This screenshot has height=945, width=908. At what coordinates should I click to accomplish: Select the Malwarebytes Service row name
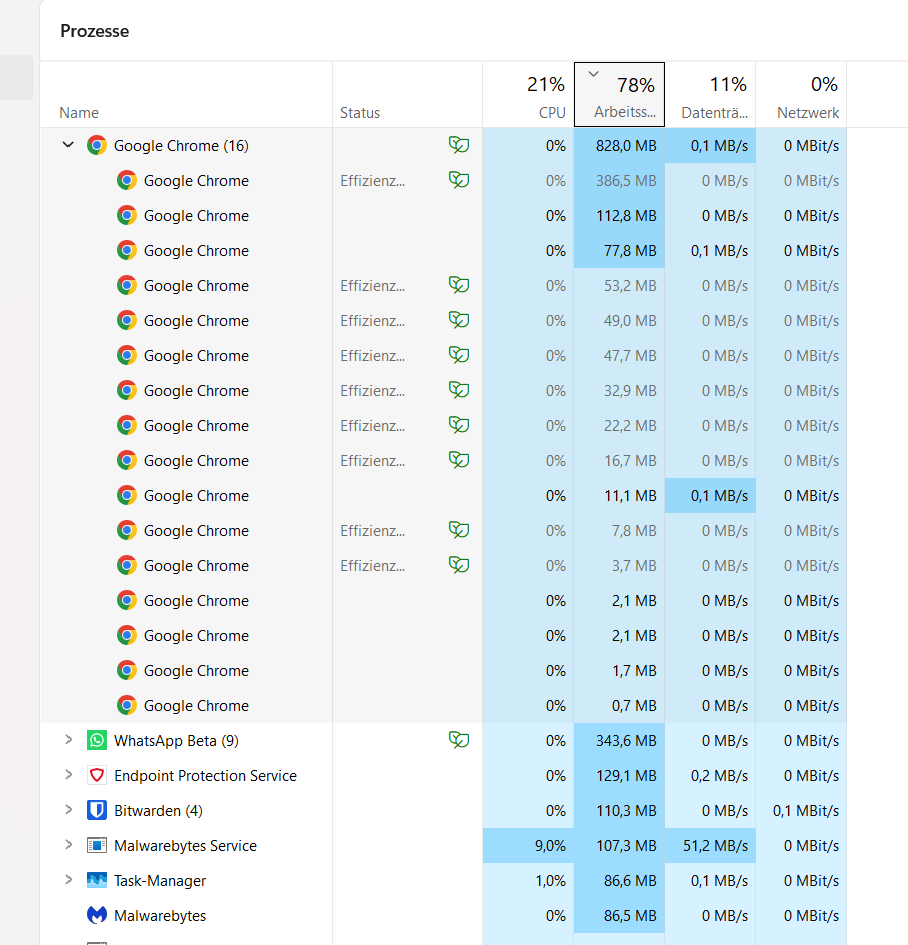click(x=185, y=846)
